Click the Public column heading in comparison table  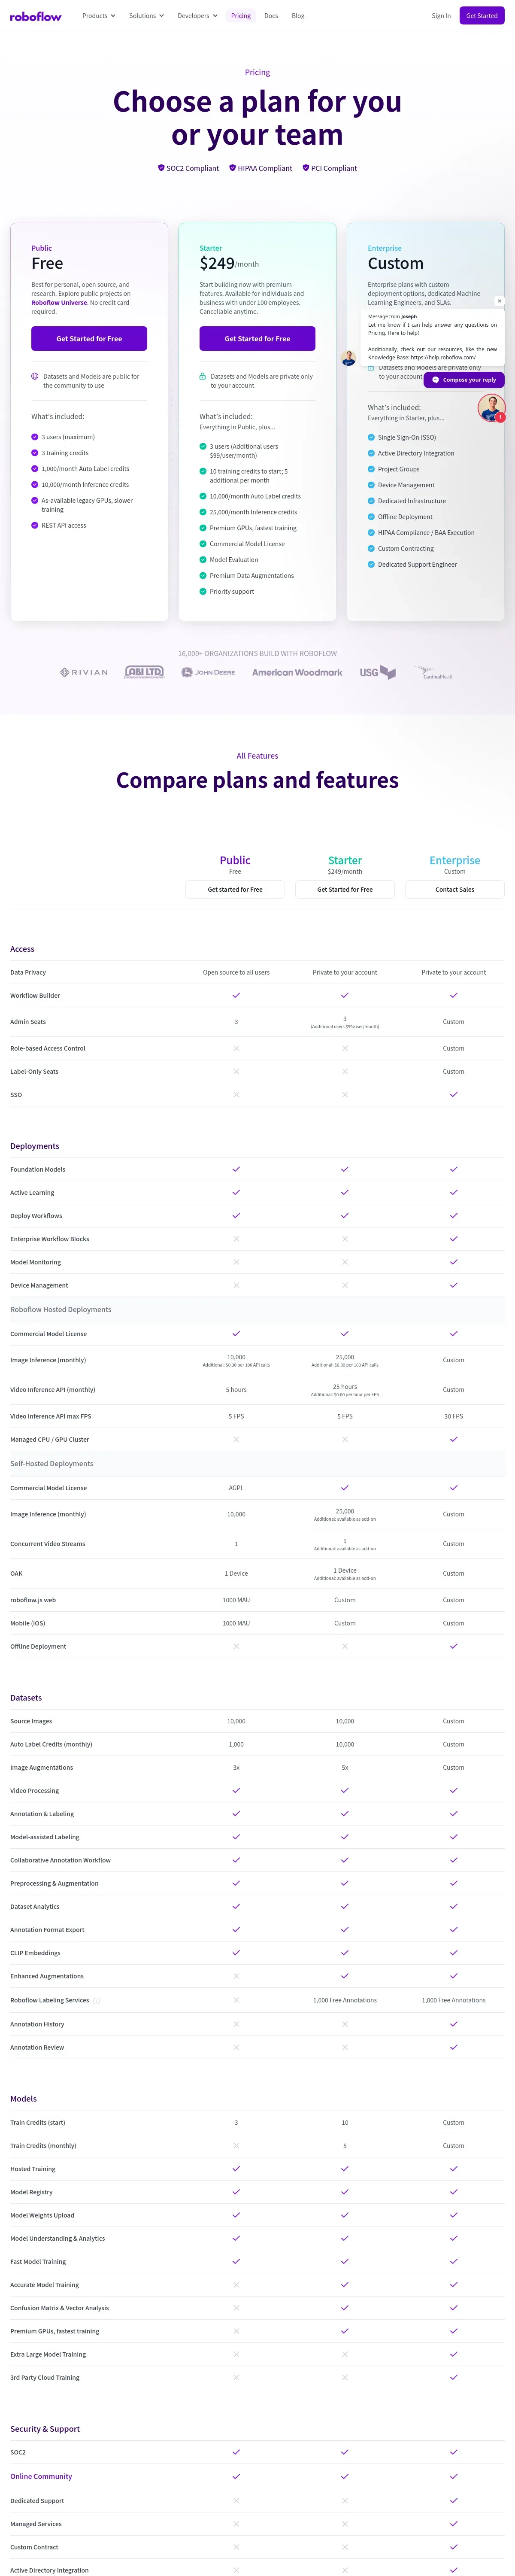(x=235, y=860)
